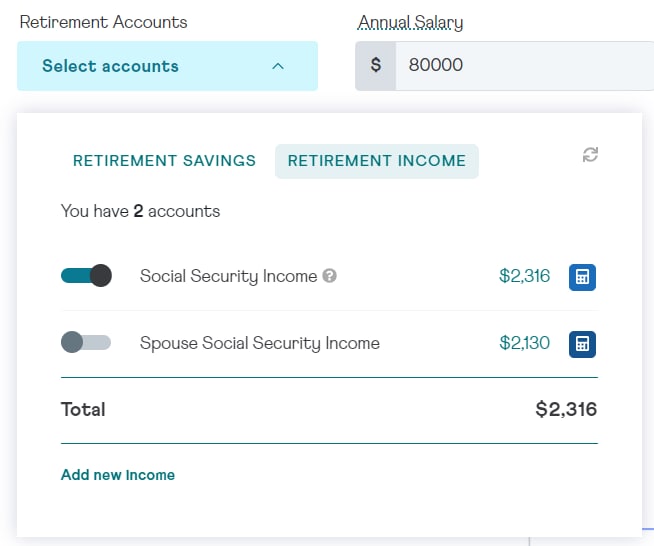Viewport: 654px width, 546px height.
Task: Enable the Spouse Social Security Income toggle
Action: pyautogui.click(x=86, y=342)
